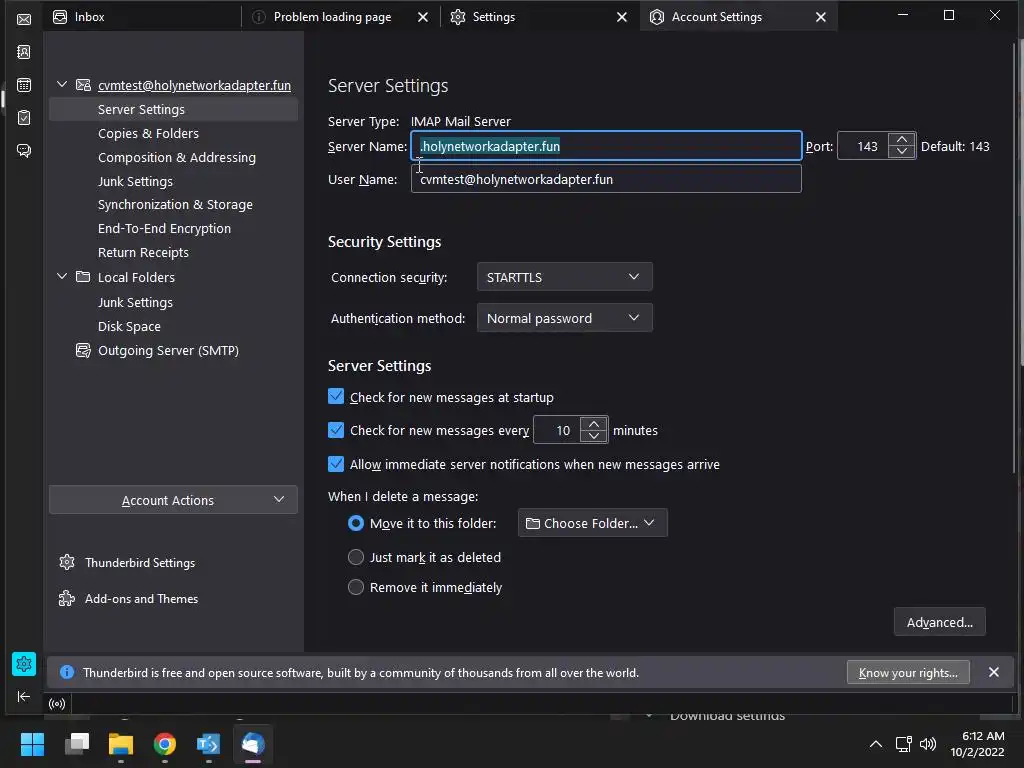This screenshot has height=768, width=1024.
Task: Select Remove it immediately option
Action: (x=356, y=587)
